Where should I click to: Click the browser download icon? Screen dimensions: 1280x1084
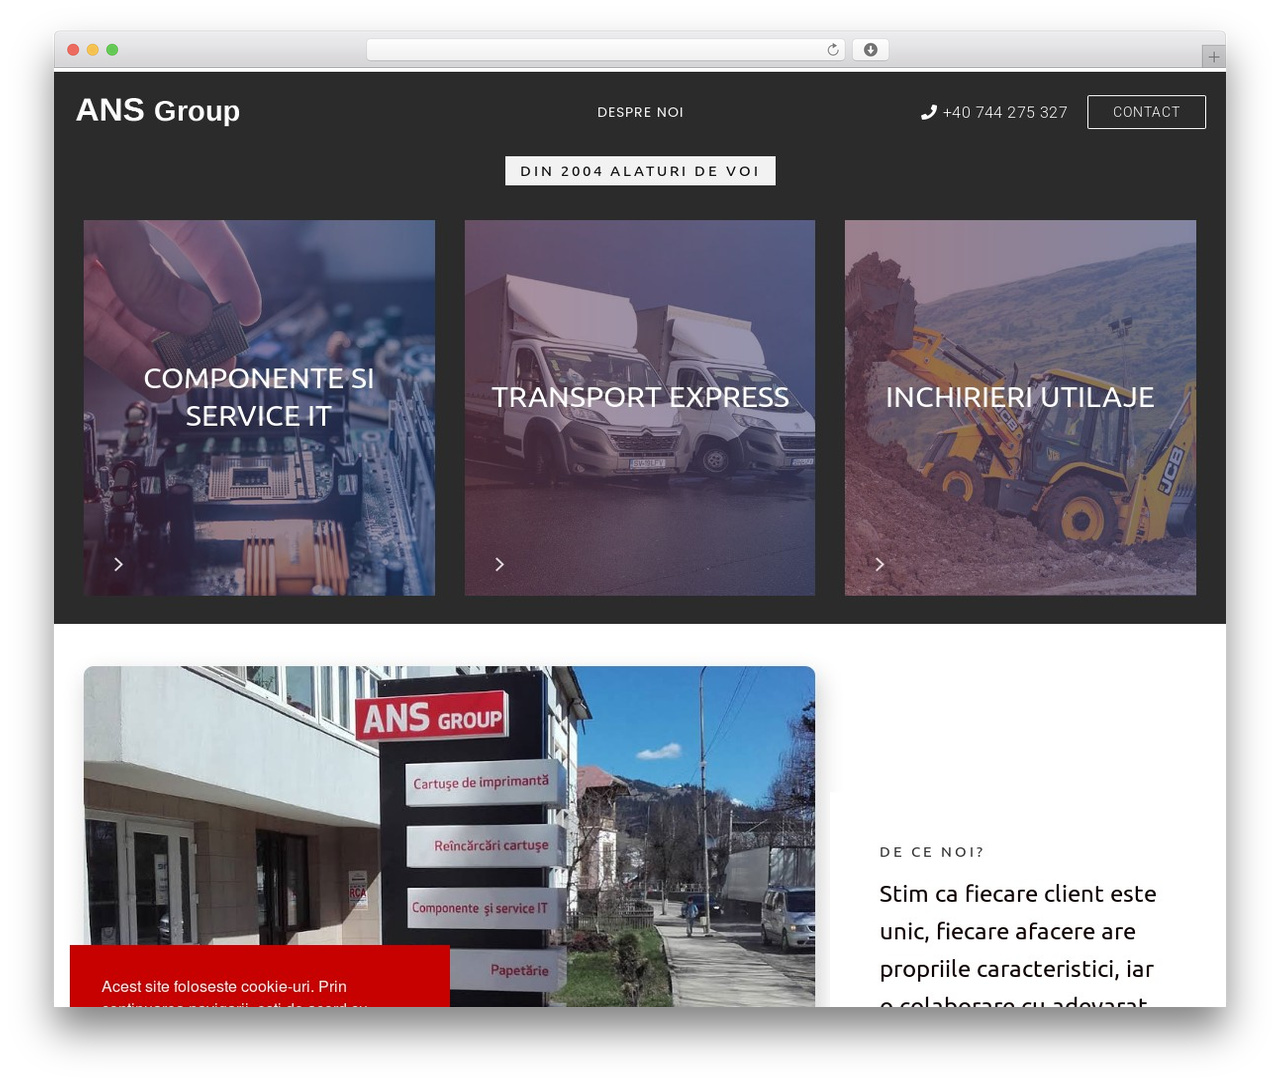870,50
